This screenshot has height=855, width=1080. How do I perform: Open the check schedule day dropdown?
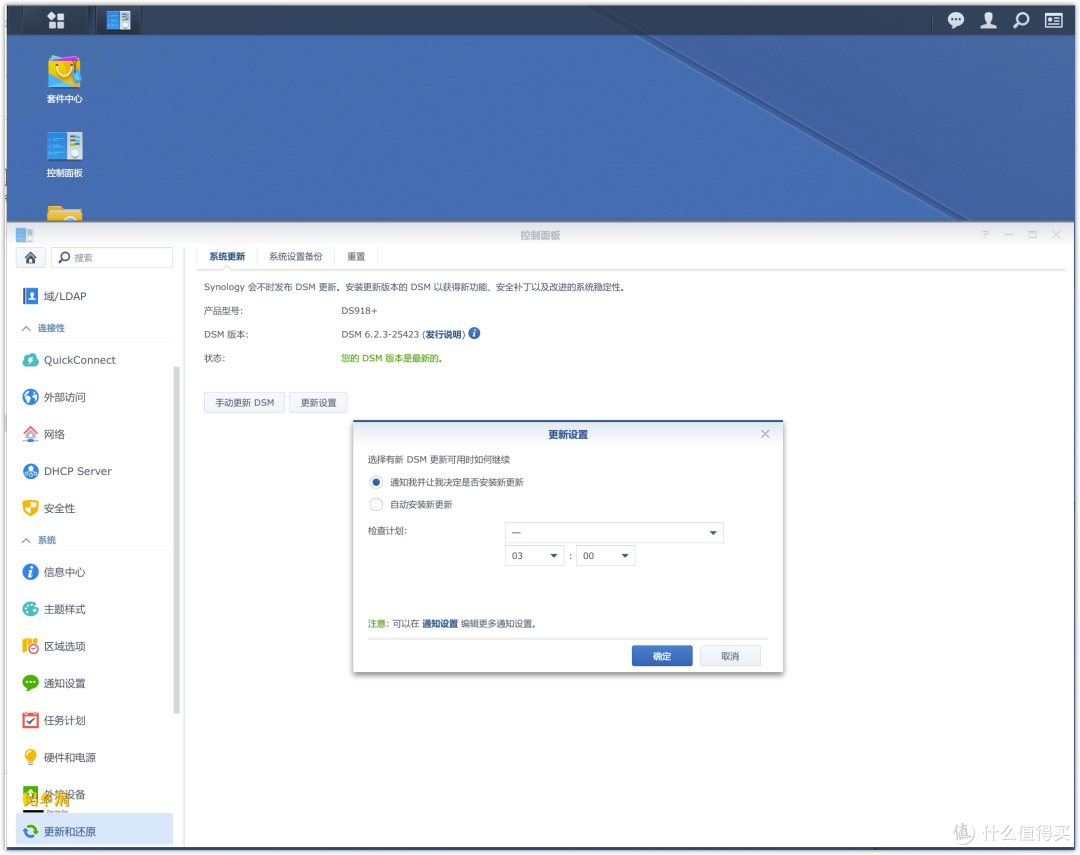(x=614, y=533)
